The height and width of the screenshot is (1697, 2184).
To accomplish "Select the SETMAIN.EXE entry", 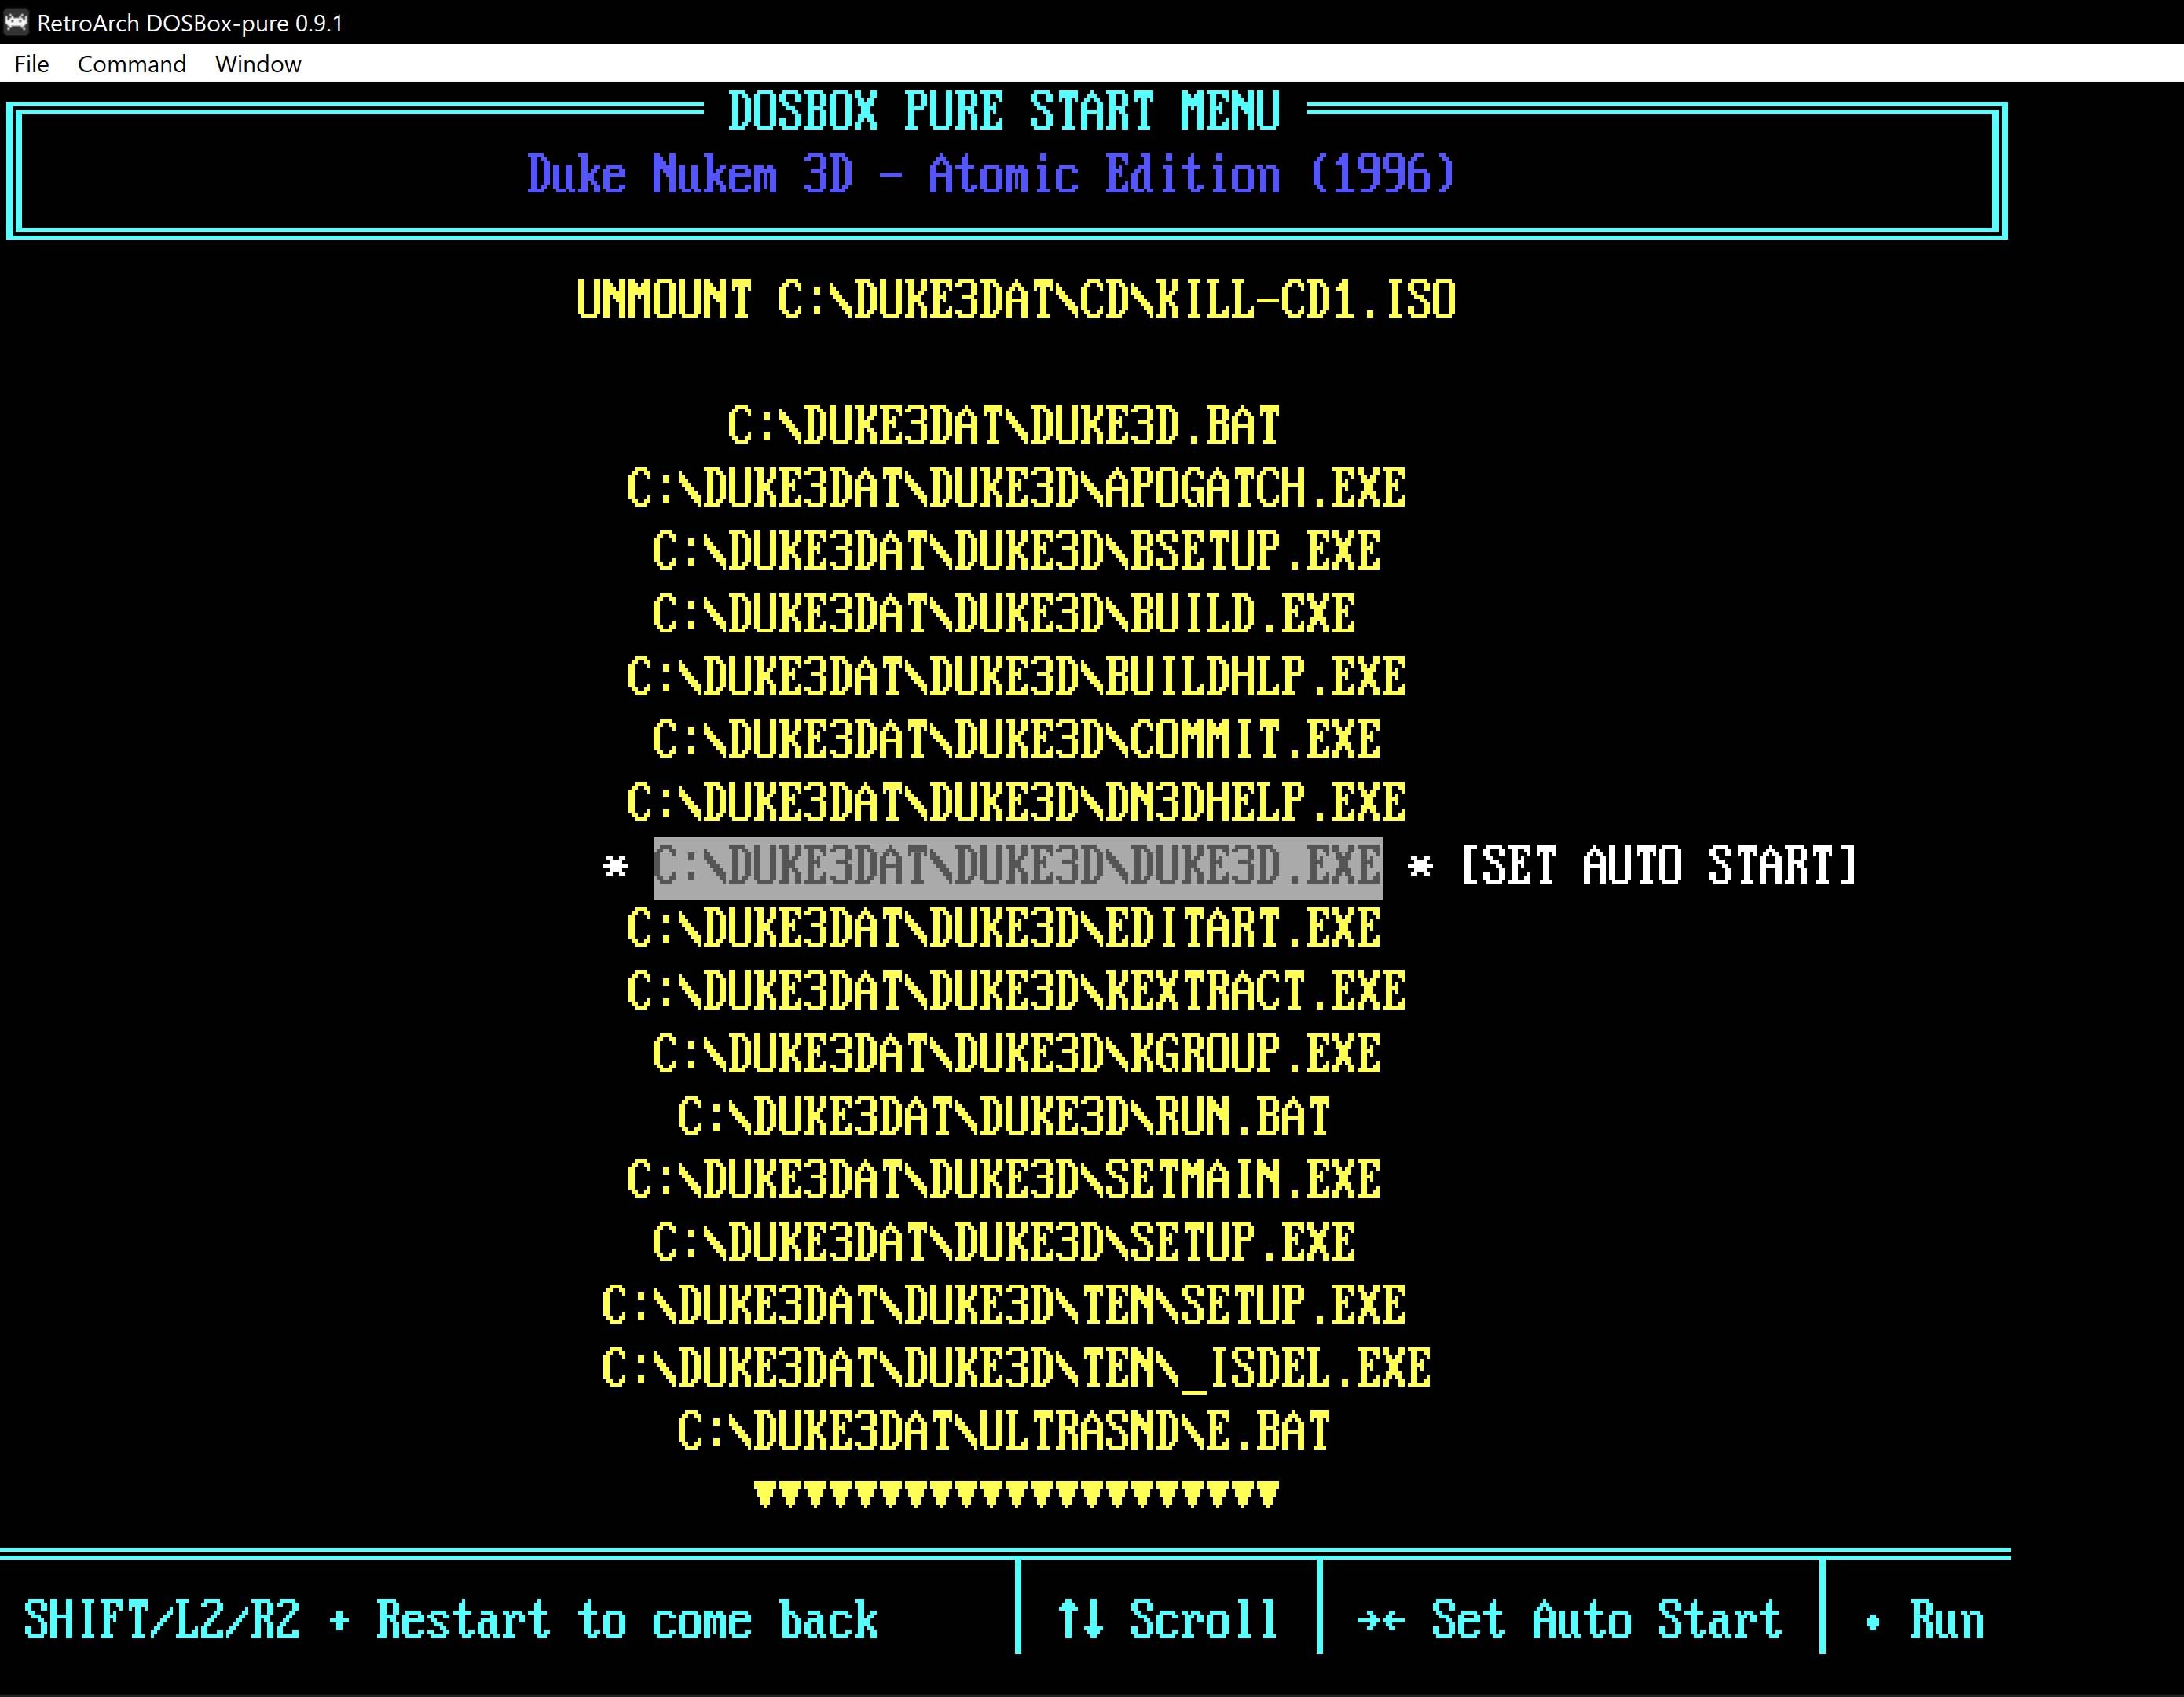I will tap(1003, 1180).
